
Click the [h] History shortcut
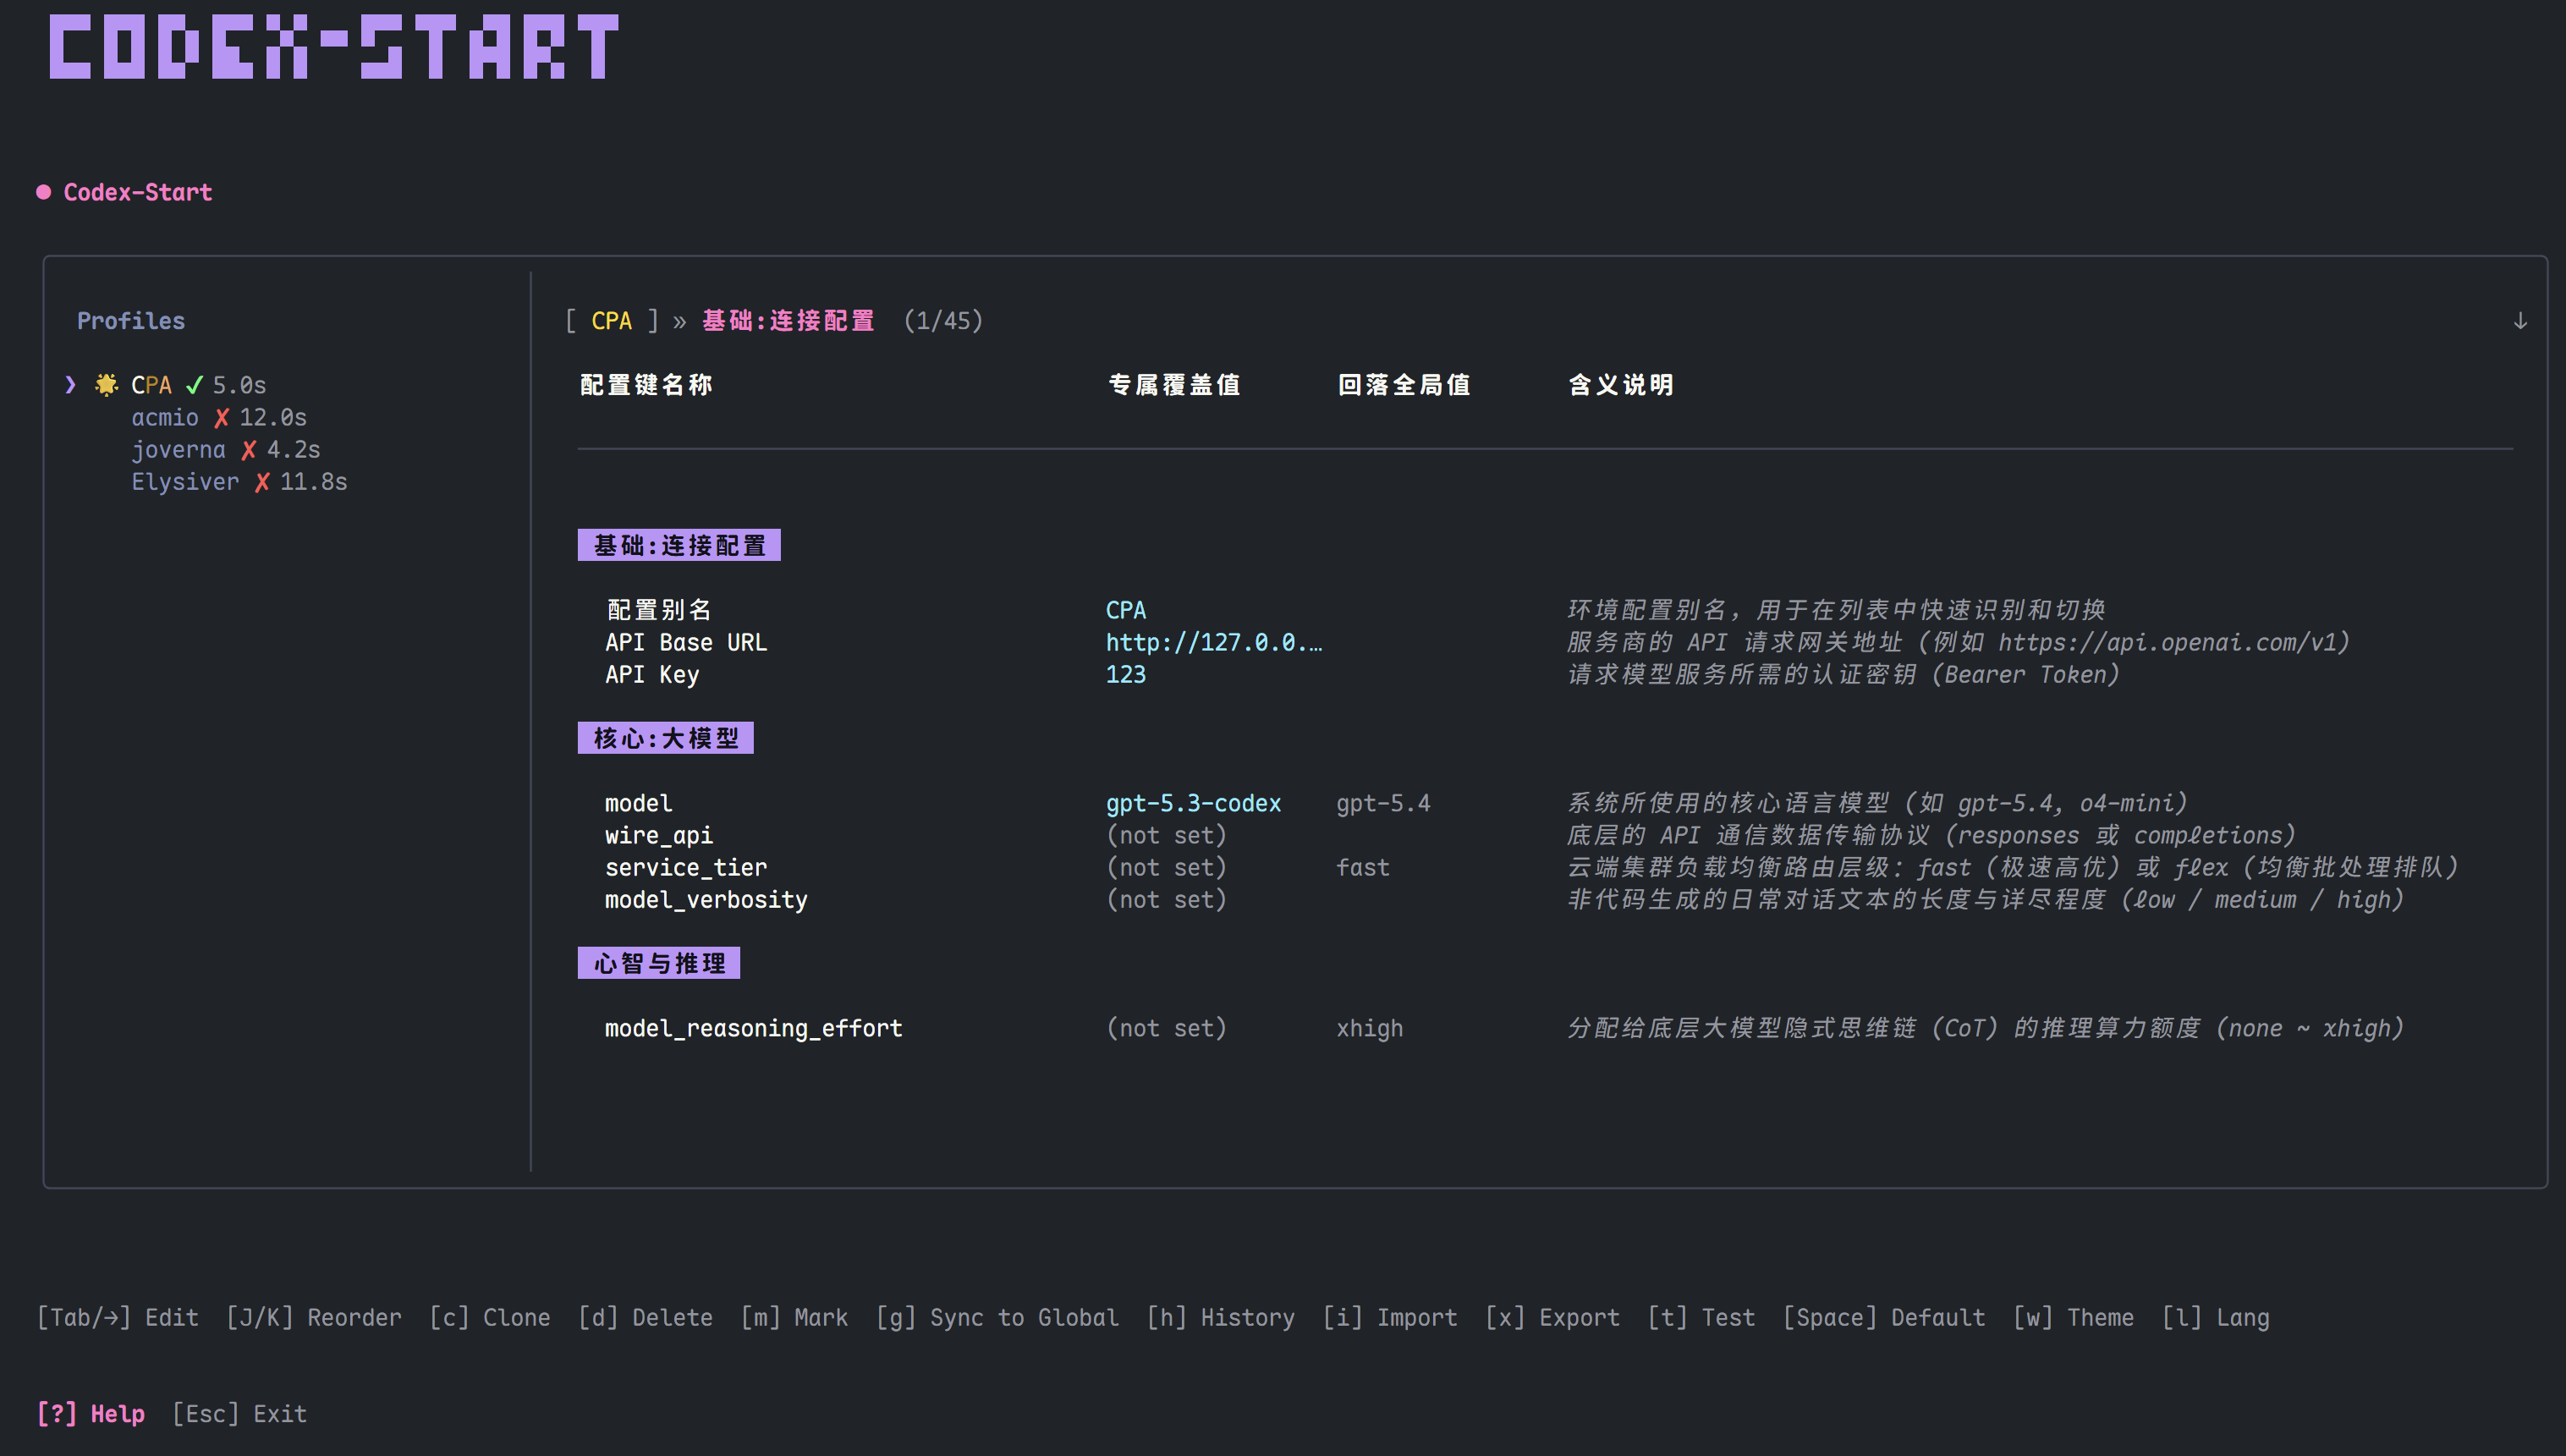[x=1220, y=1318]
